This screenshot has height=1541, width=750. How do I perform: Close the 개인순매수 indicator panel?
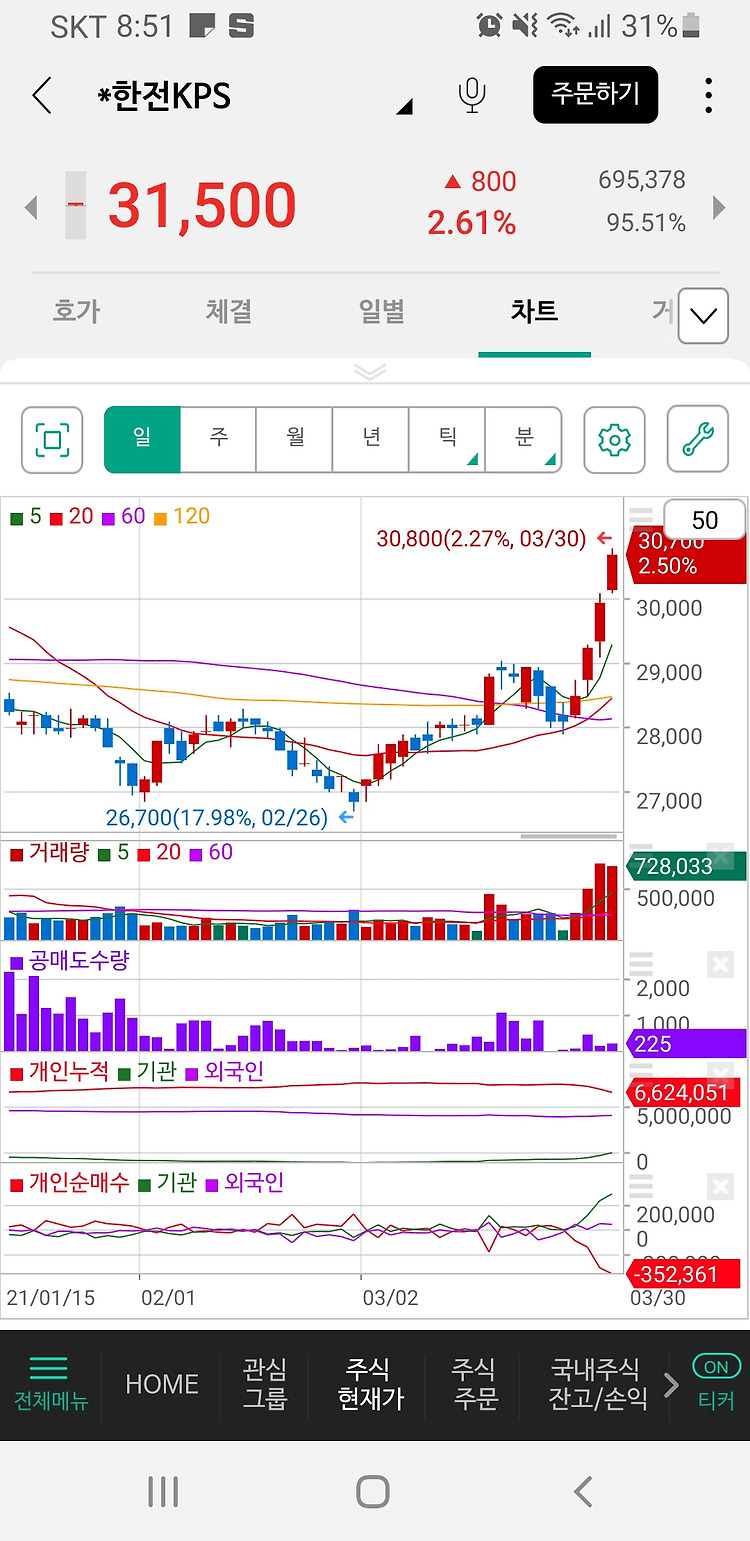(x=720, y=1186)
